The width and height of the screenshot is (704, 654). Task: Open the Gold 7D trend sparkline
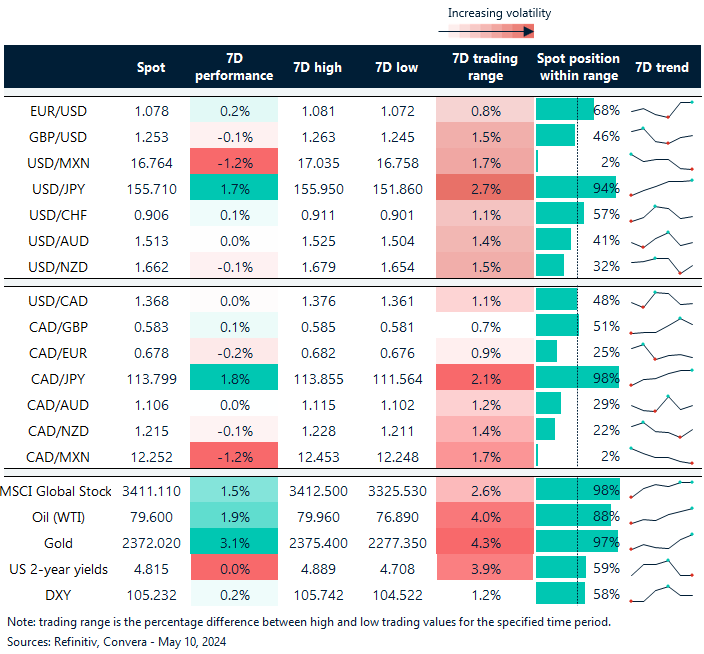661,542
